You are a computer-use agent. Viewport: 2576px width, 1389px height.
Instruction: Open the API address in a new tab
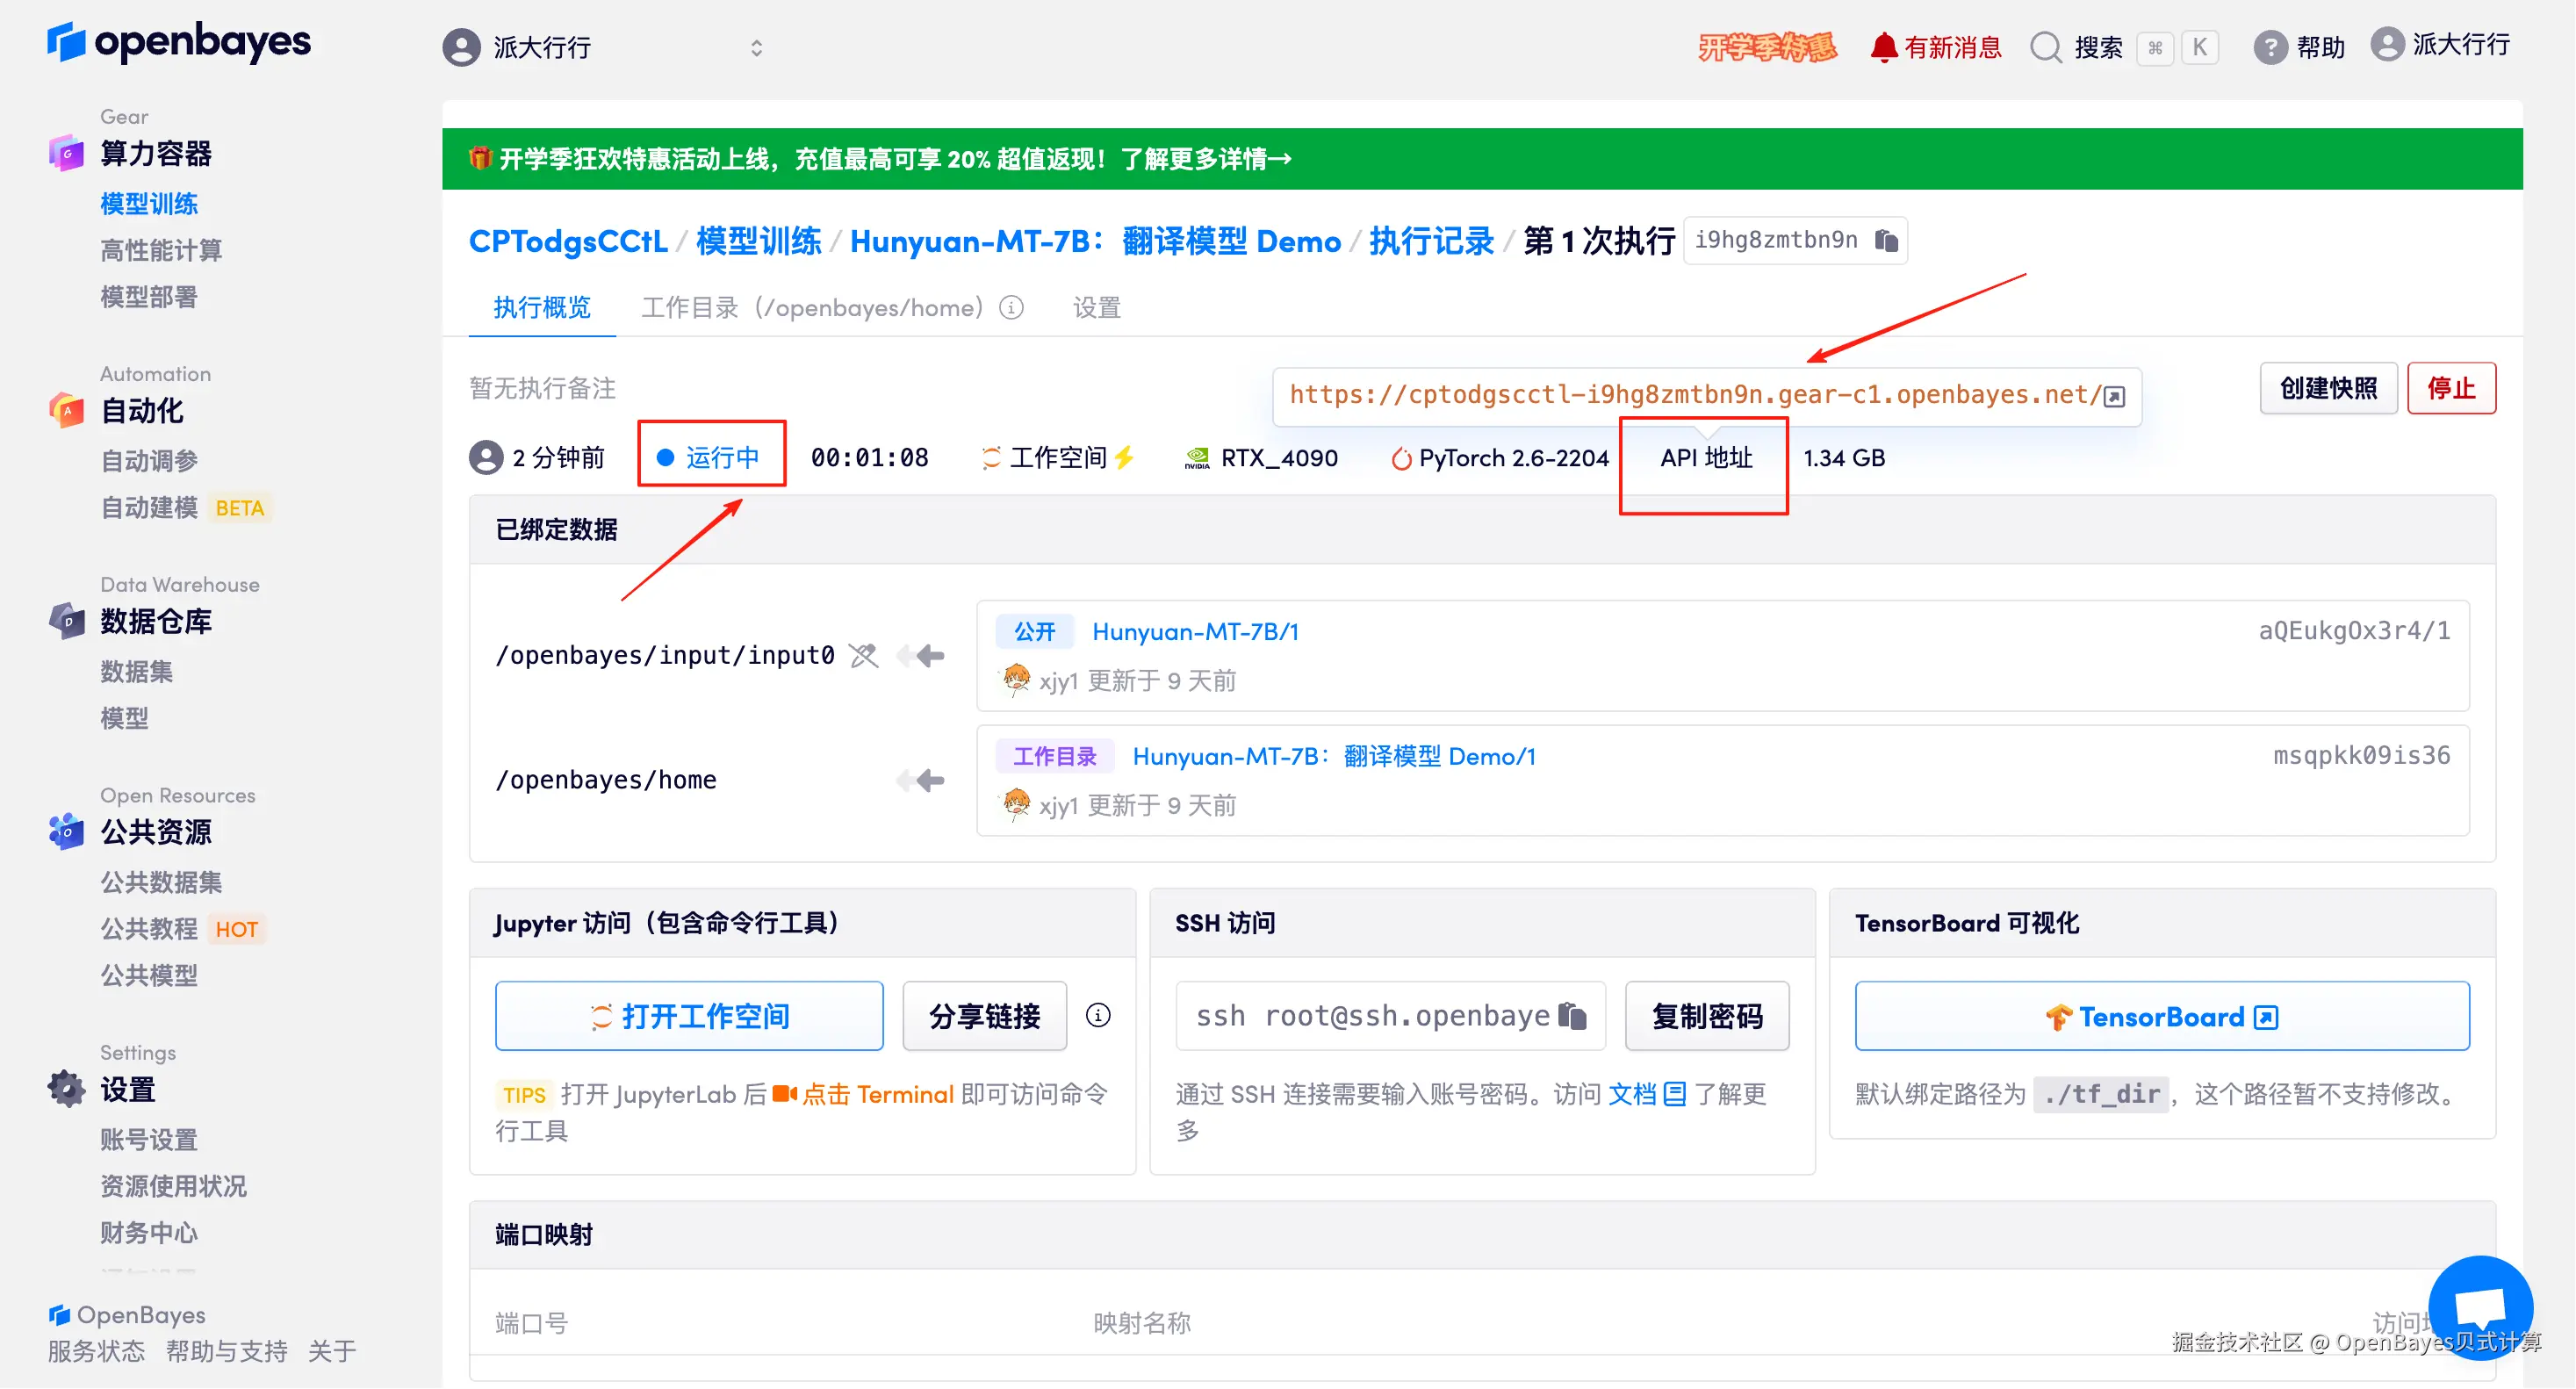pyautogui.click(x=2113, y=395)
